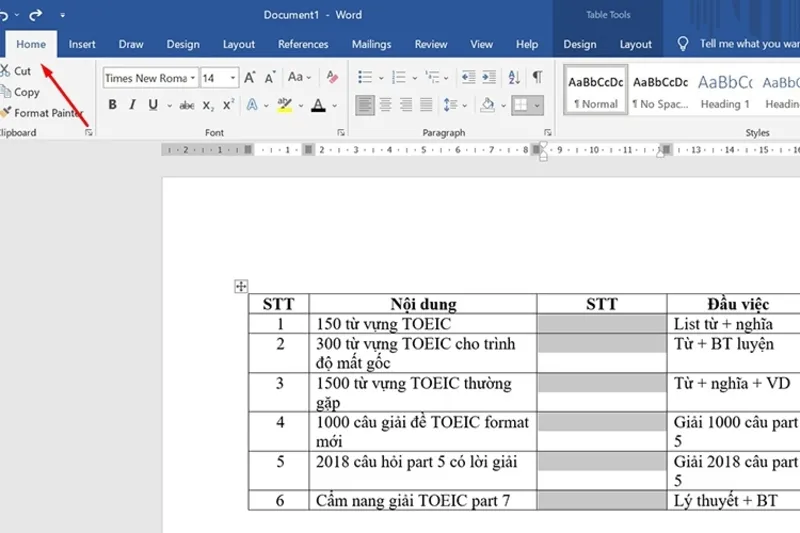Switch to the Insert tab
This screenshot has height=533, width=800.
pyautogui.click(x=82, y=44)
